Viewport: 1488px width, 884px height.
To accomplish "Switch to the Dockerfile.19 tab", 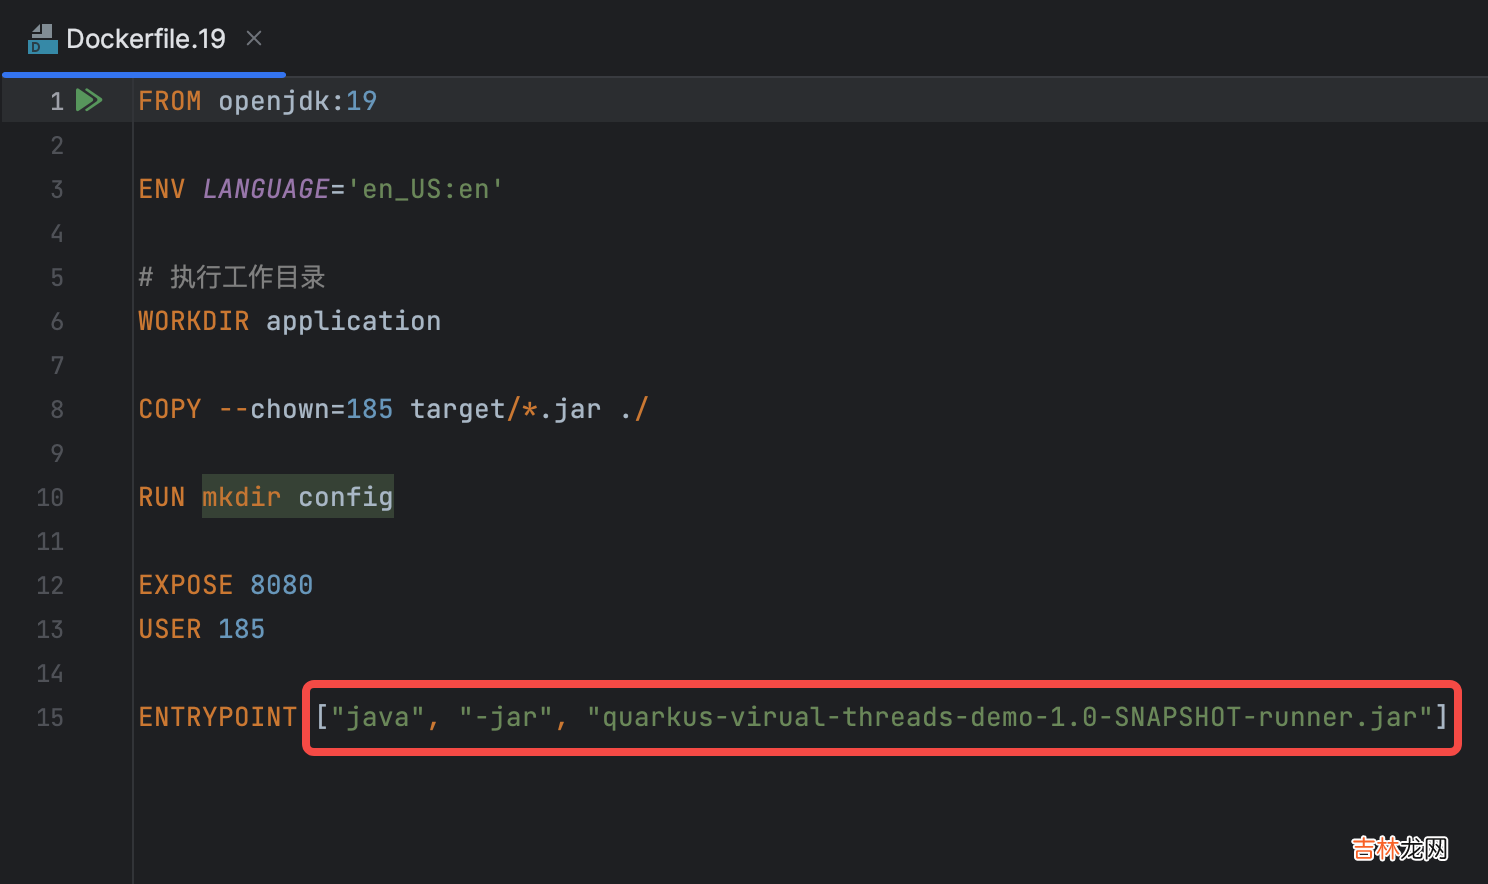I will tap(146, 39).
